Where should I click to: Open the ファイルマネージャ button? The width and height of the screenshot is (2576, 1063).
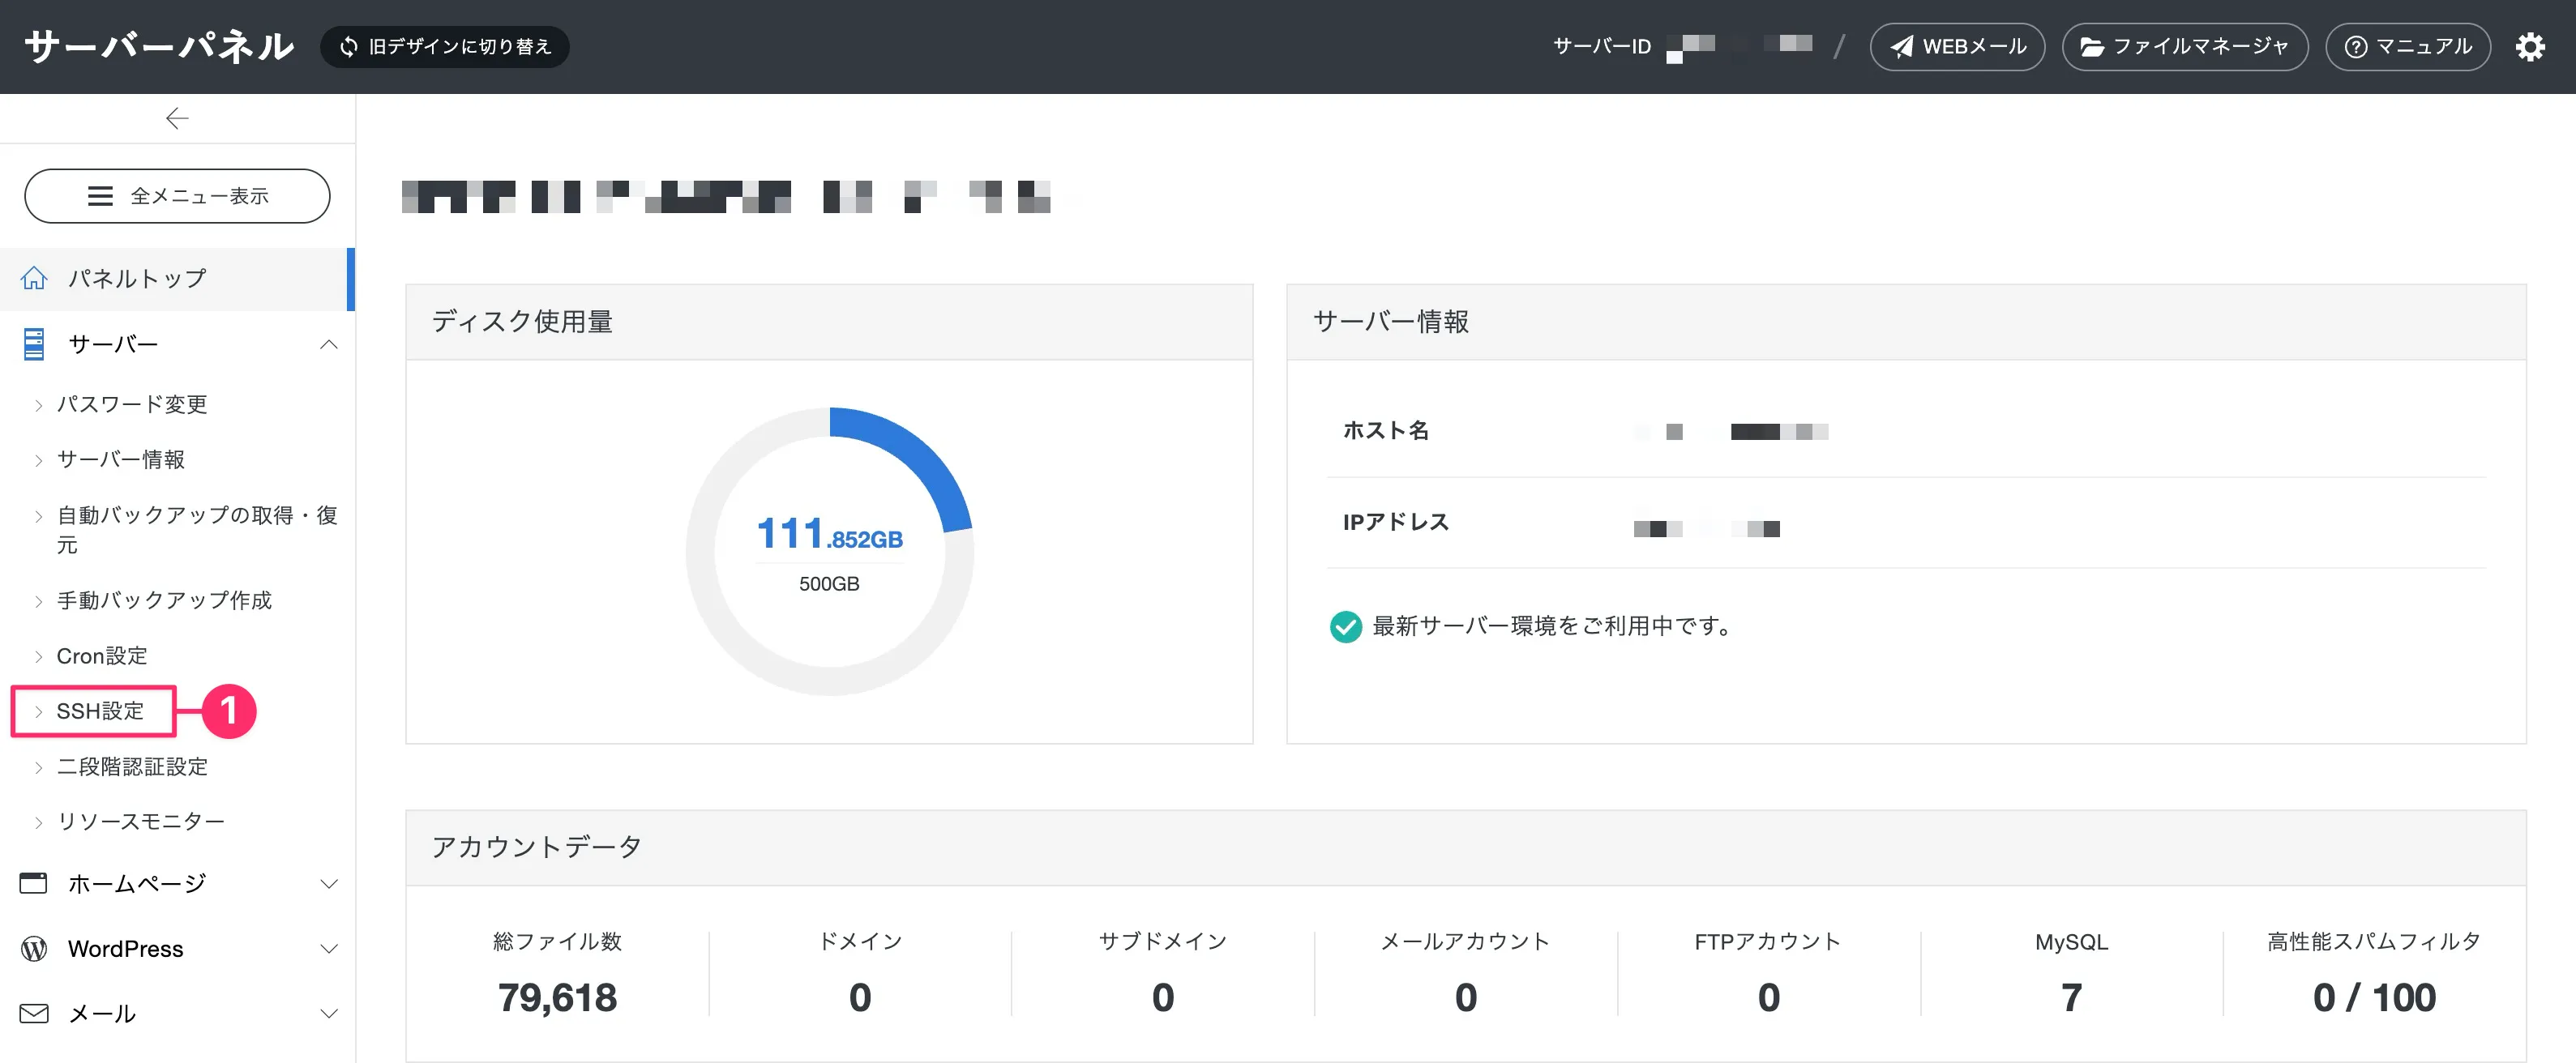2184,47
